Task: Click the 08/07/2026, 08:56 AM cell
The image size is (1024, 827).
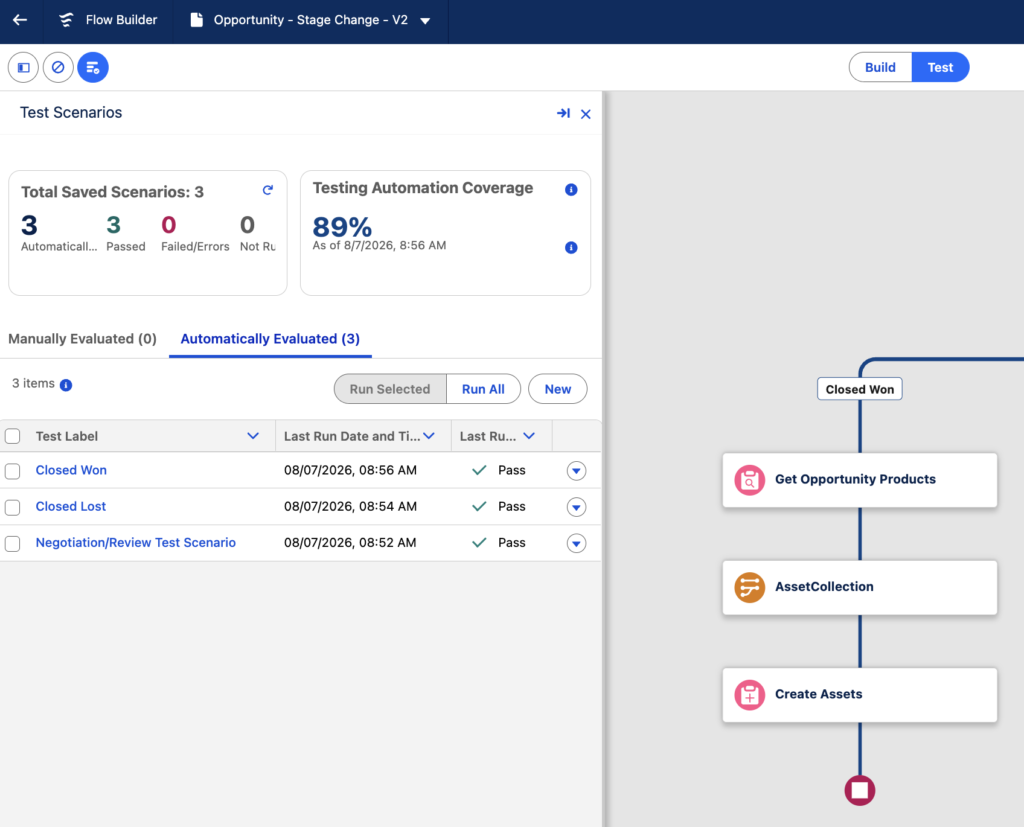Action: 350,470
